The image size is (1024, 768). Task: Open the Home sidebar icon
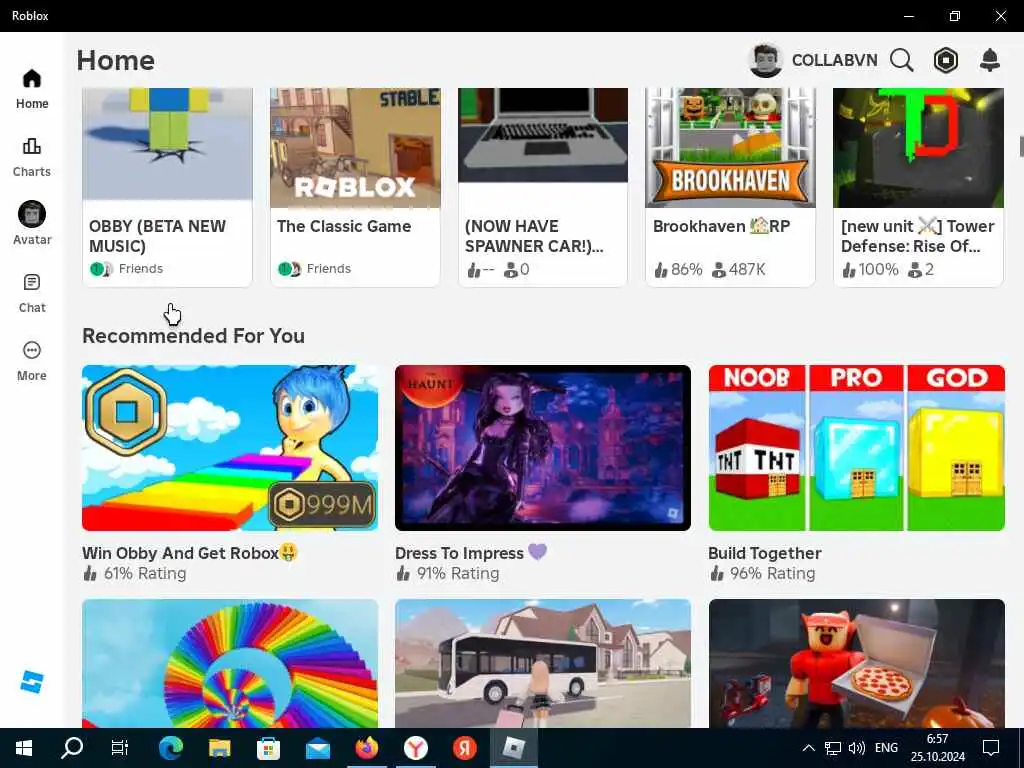click(31, 89)
